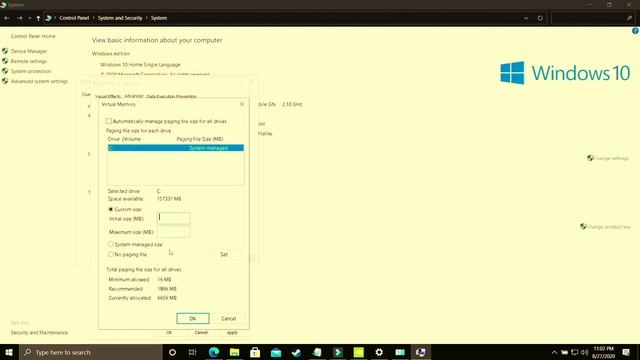Click the taskbar clock showing 11:02 PM
The height and width of the screenshot is (360, 640).
(604, 352)
